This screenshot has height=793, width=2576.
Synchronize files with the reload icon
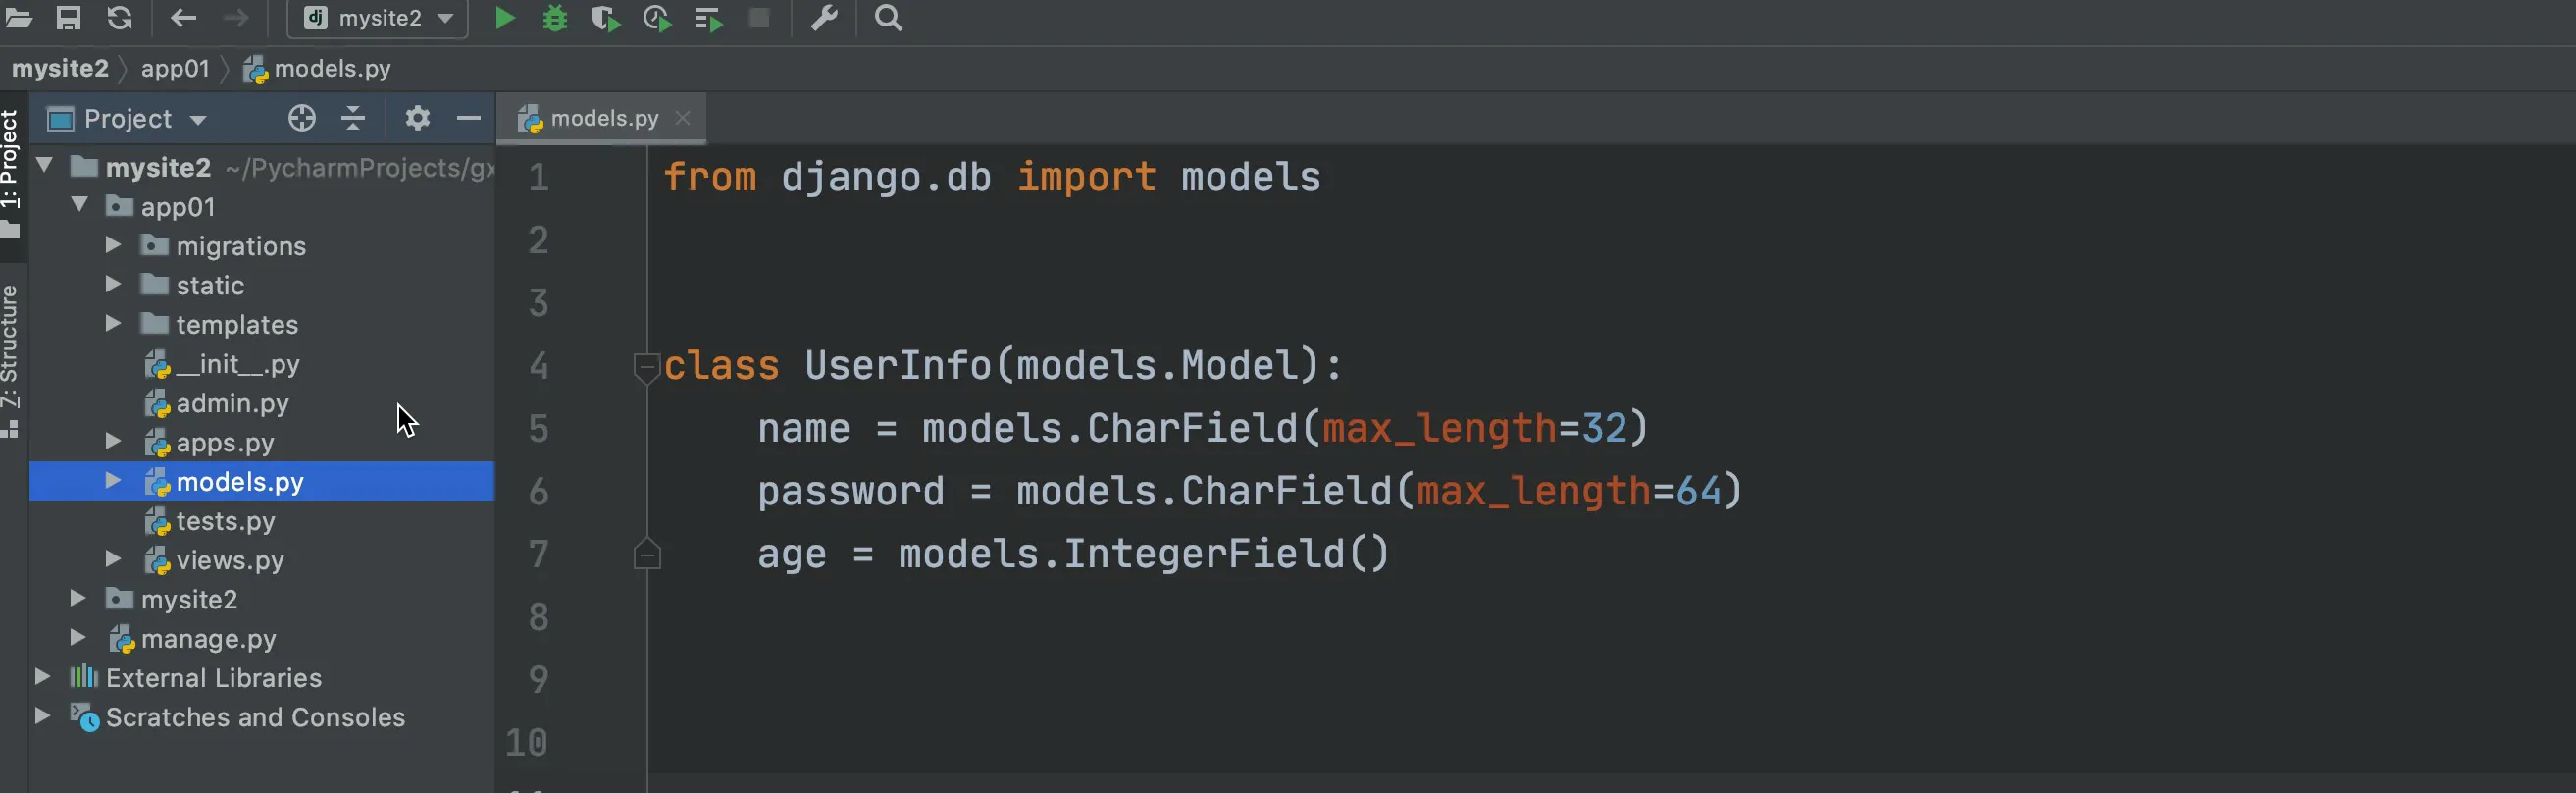120,18
